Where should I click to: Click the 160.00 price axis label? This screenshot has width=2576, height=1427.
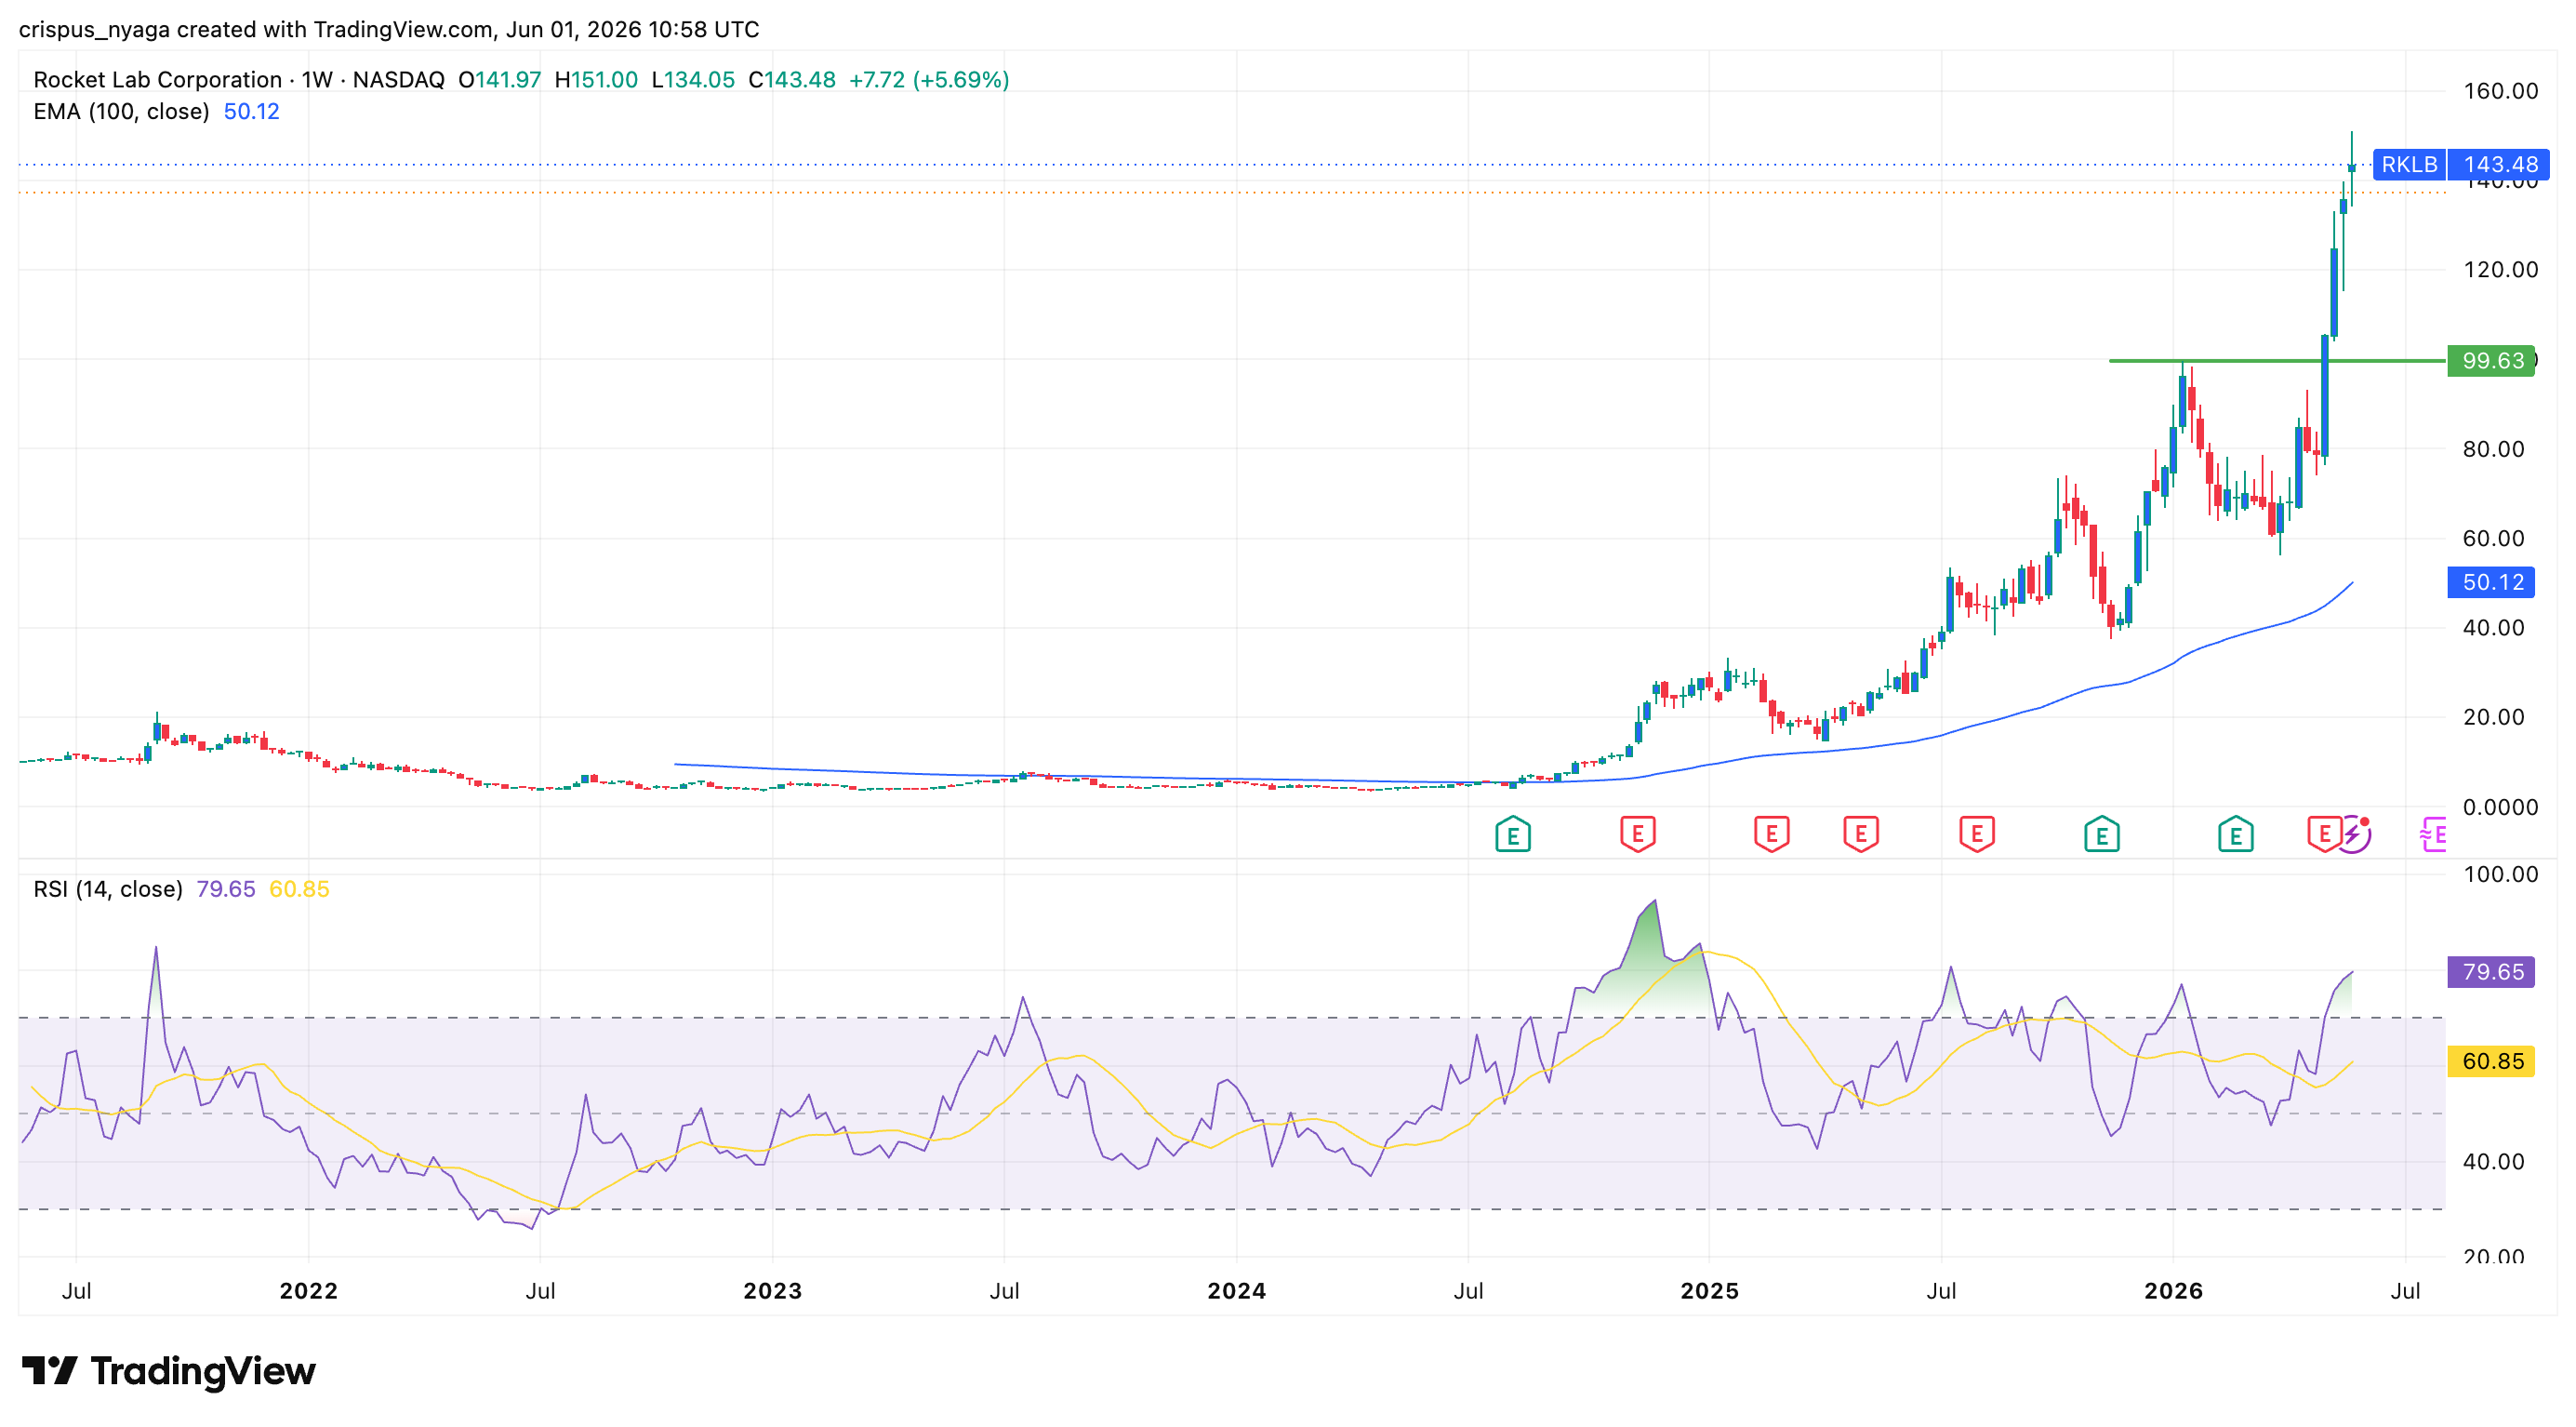(x=2500, y=91)
